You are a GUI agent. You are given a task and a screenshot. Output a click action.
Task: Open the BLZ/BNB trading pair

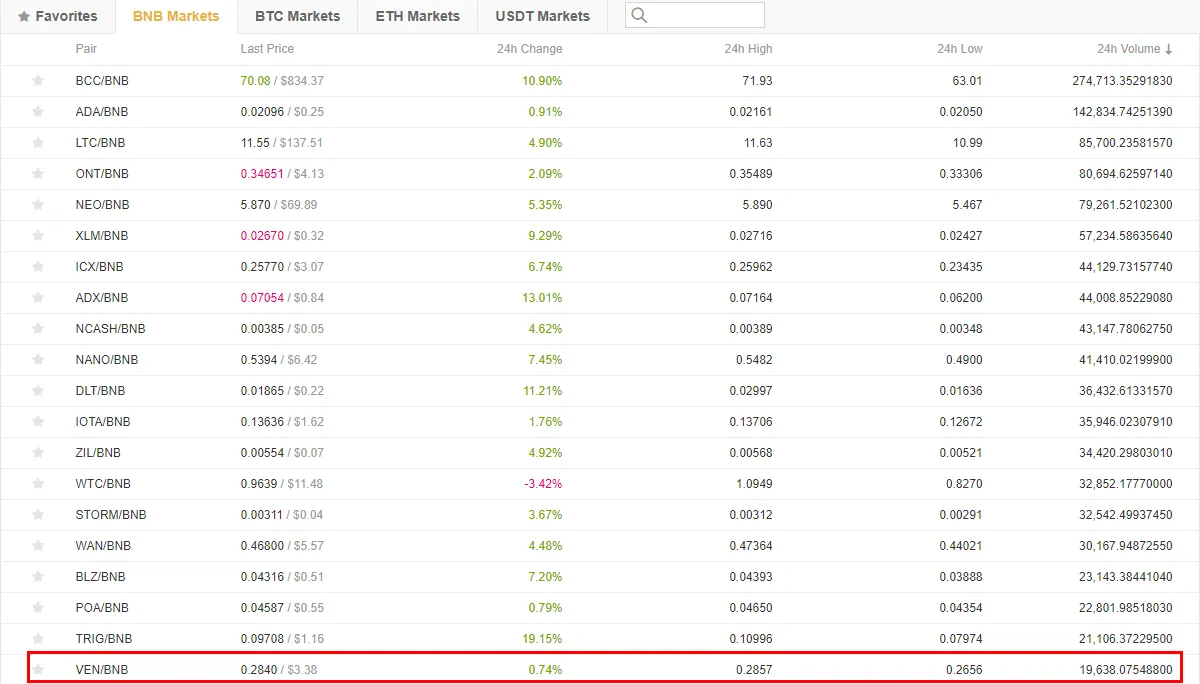(x=100, y=577)
